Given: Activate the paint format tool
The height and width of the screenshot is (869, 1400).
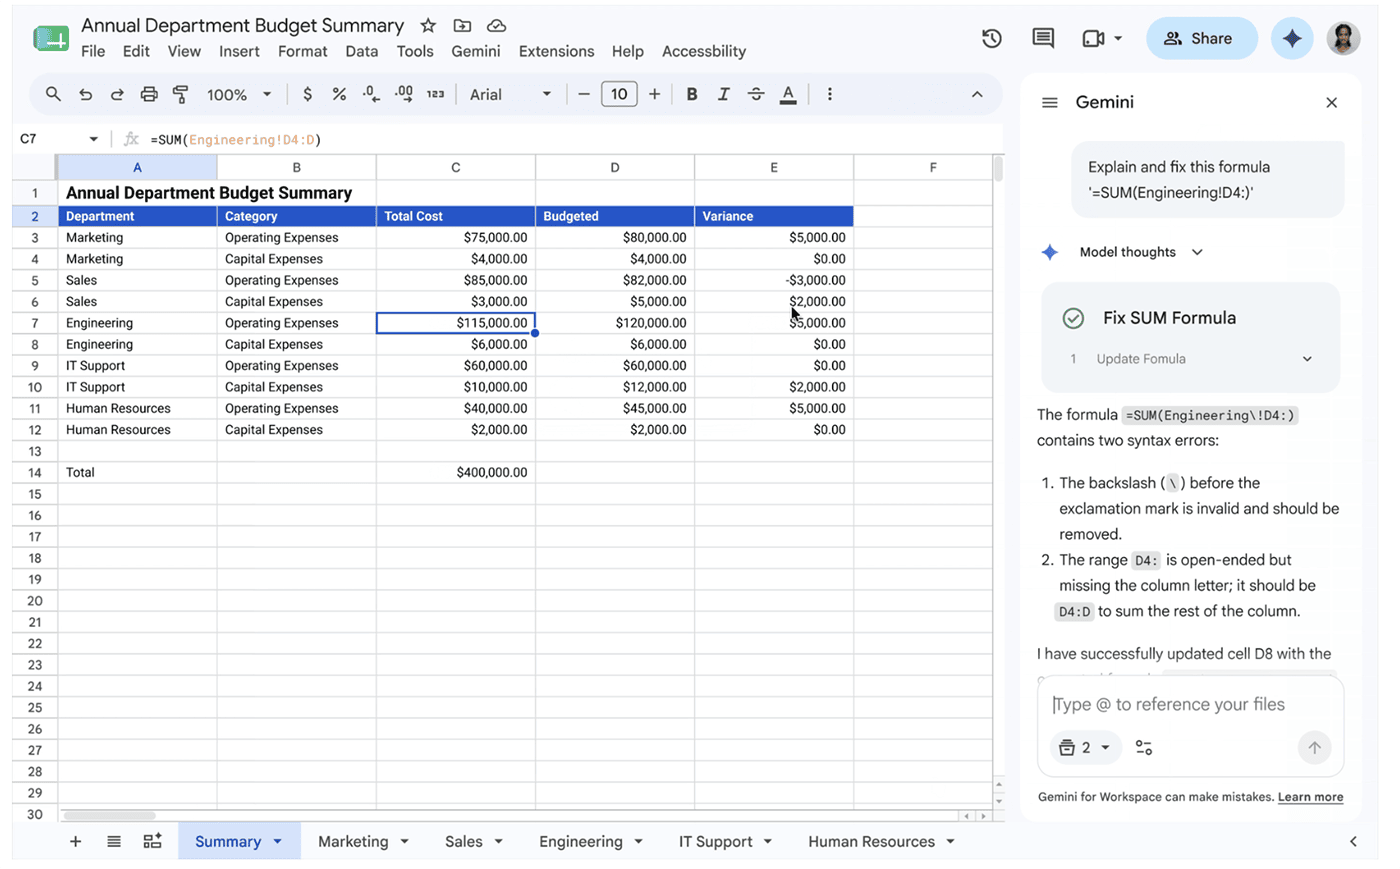Looking at the screenshot, I should pyautogui.click(x=181, y=94).
